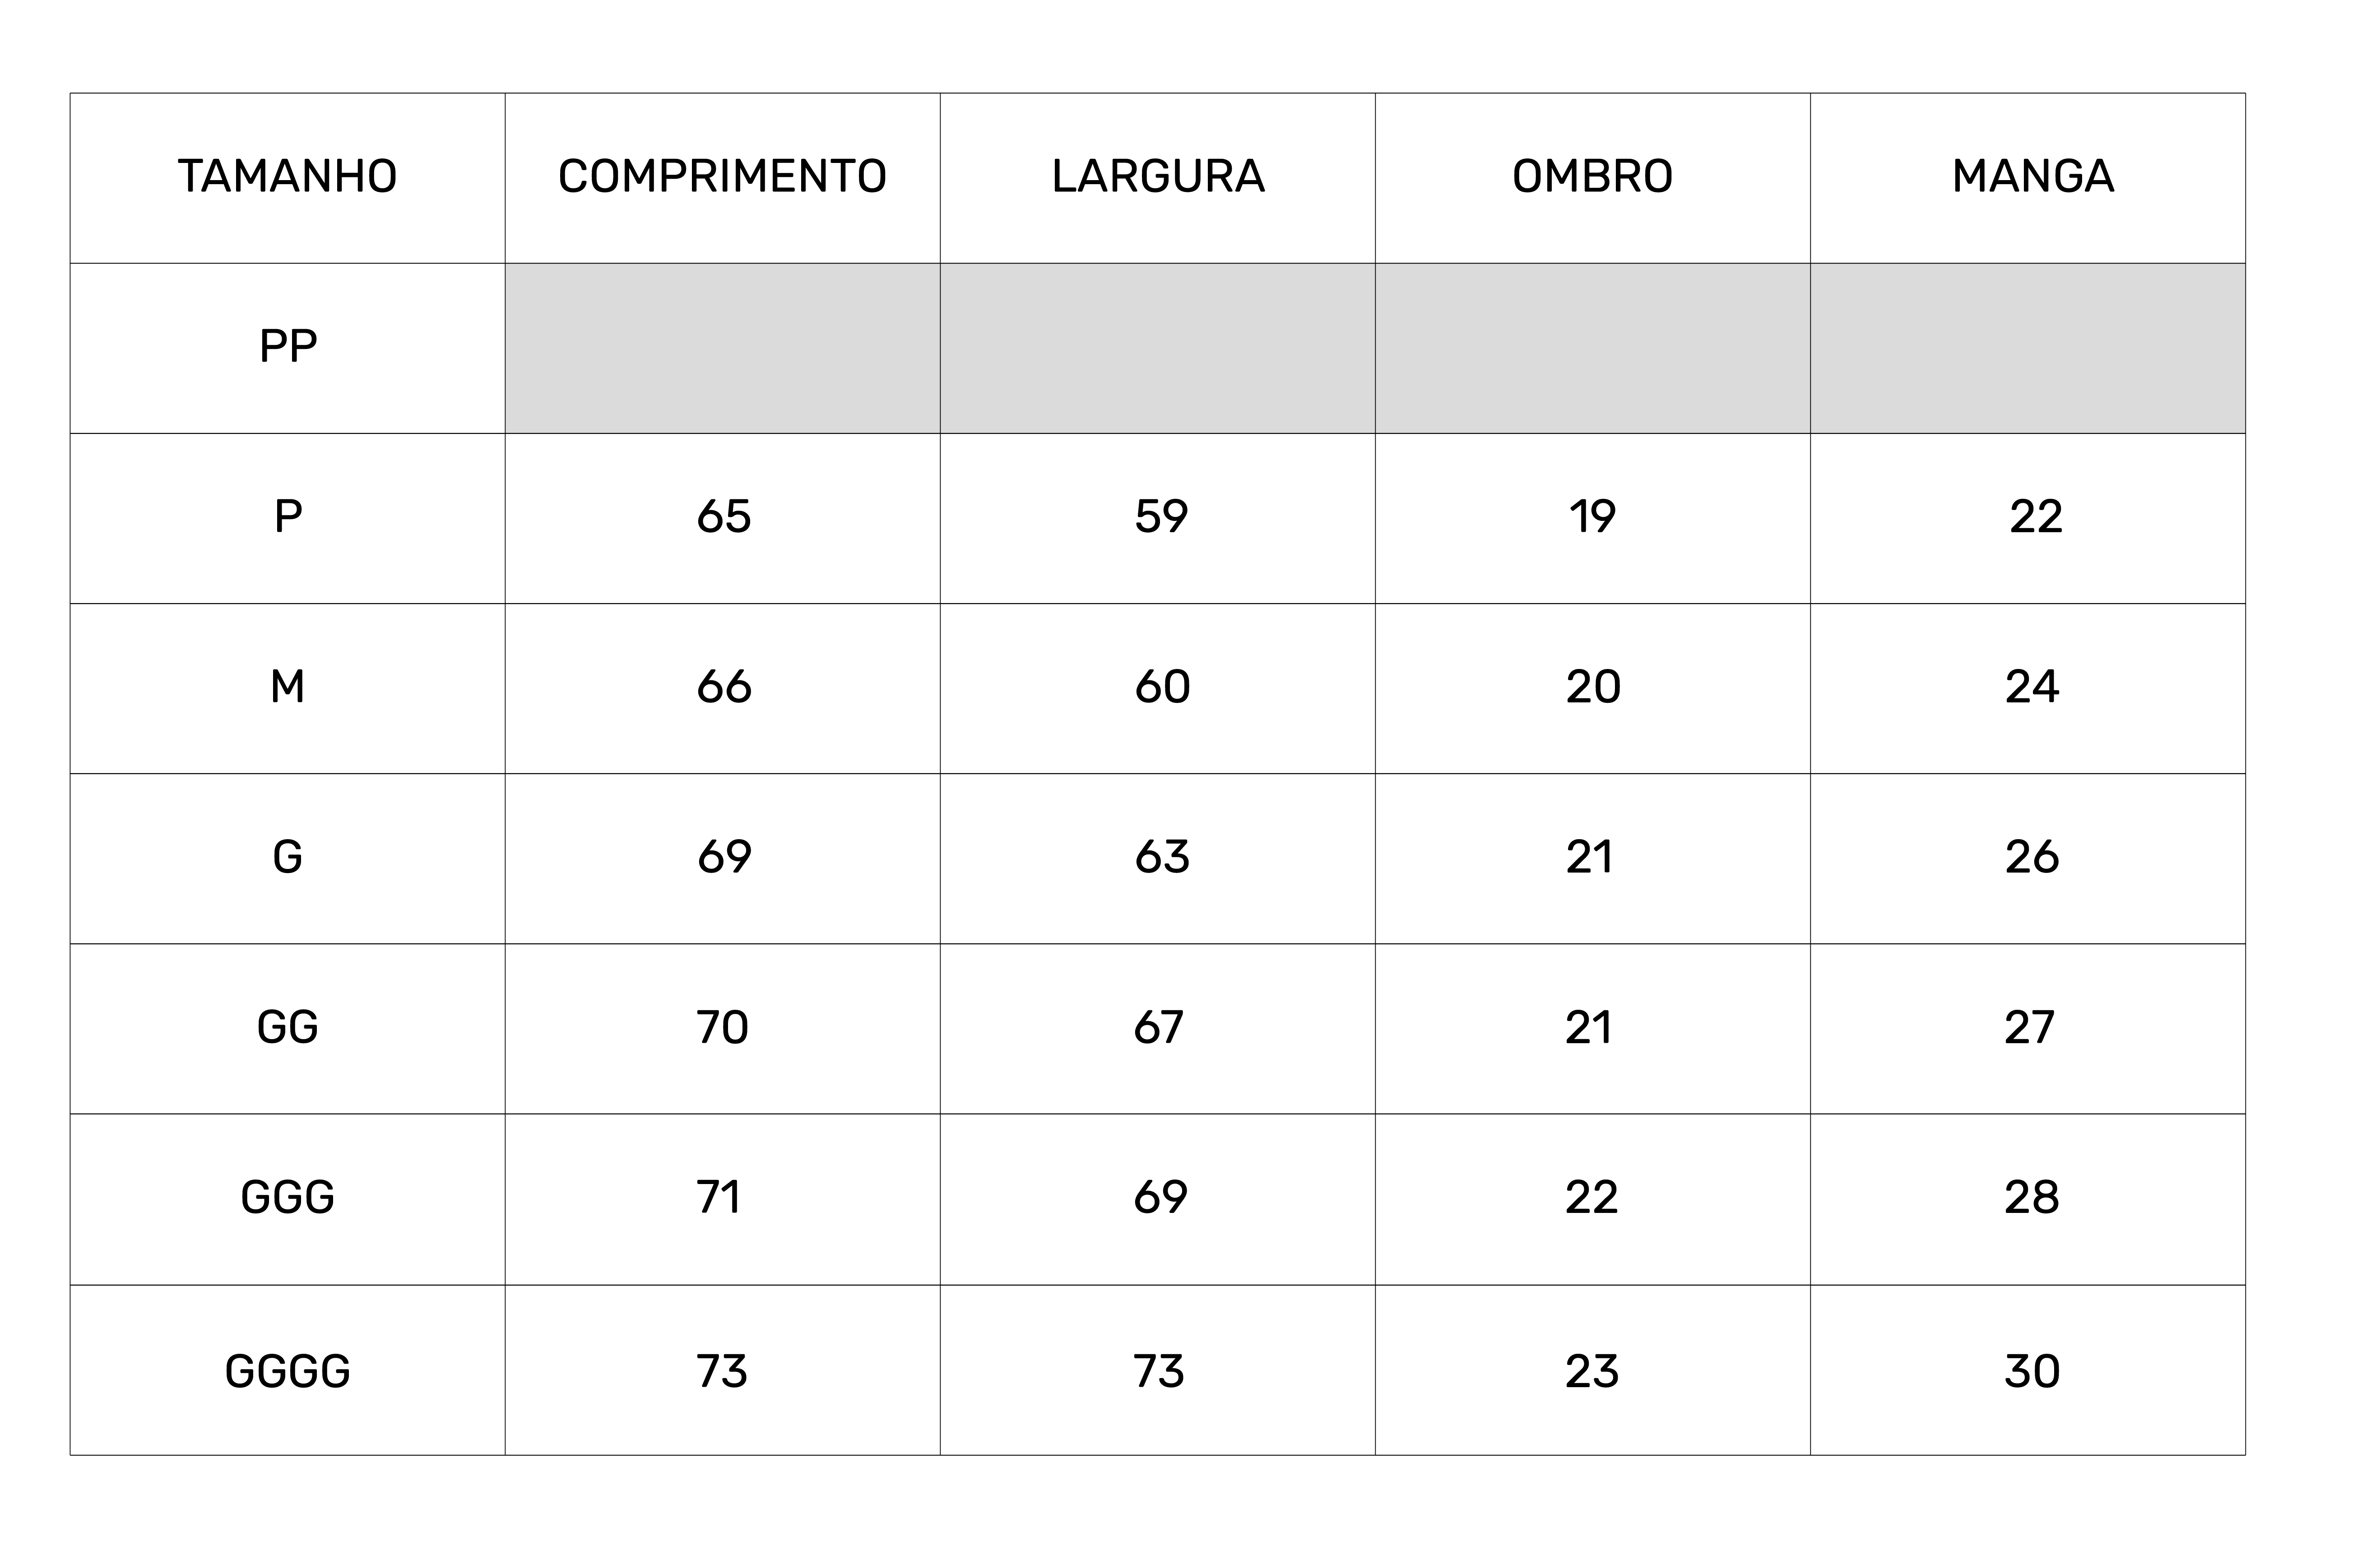The image size is (2380, 1542).
Task: Select the value 30 in row GGGG
Action: point(2032,1371)
